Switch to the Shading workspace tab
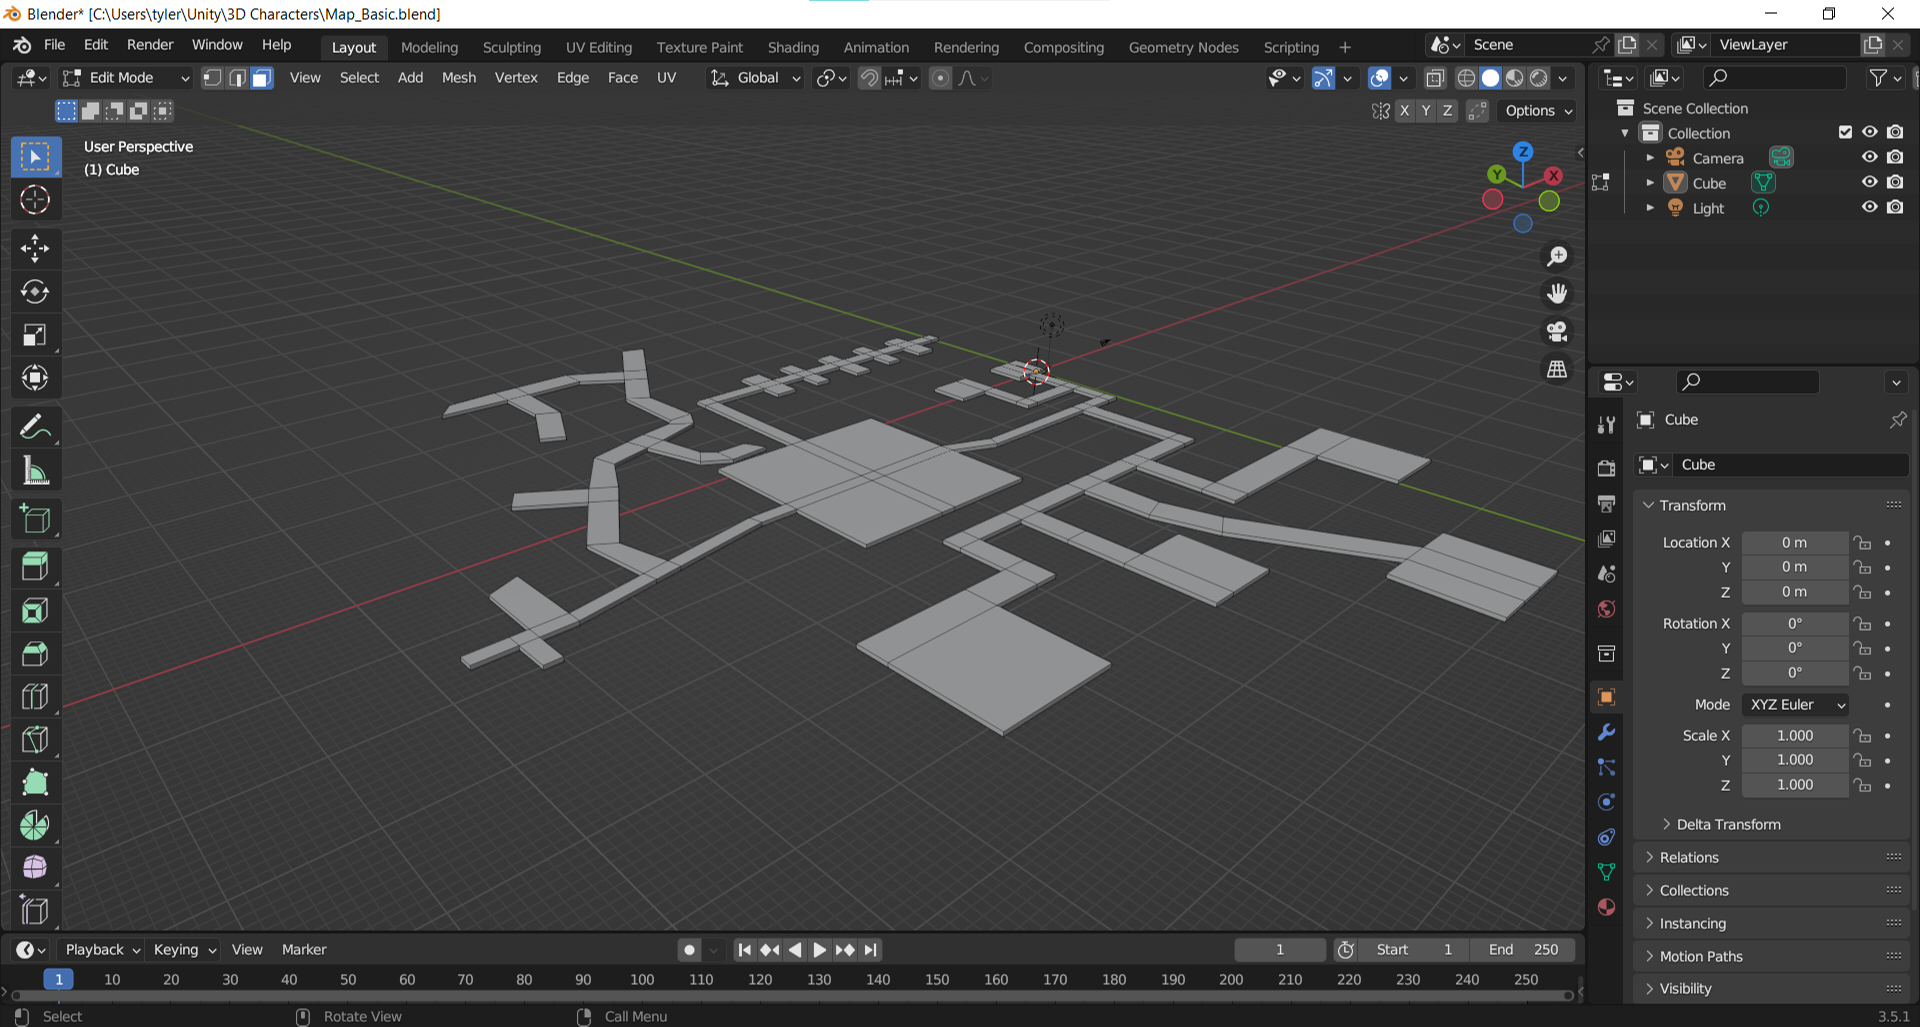 (793, 47)
